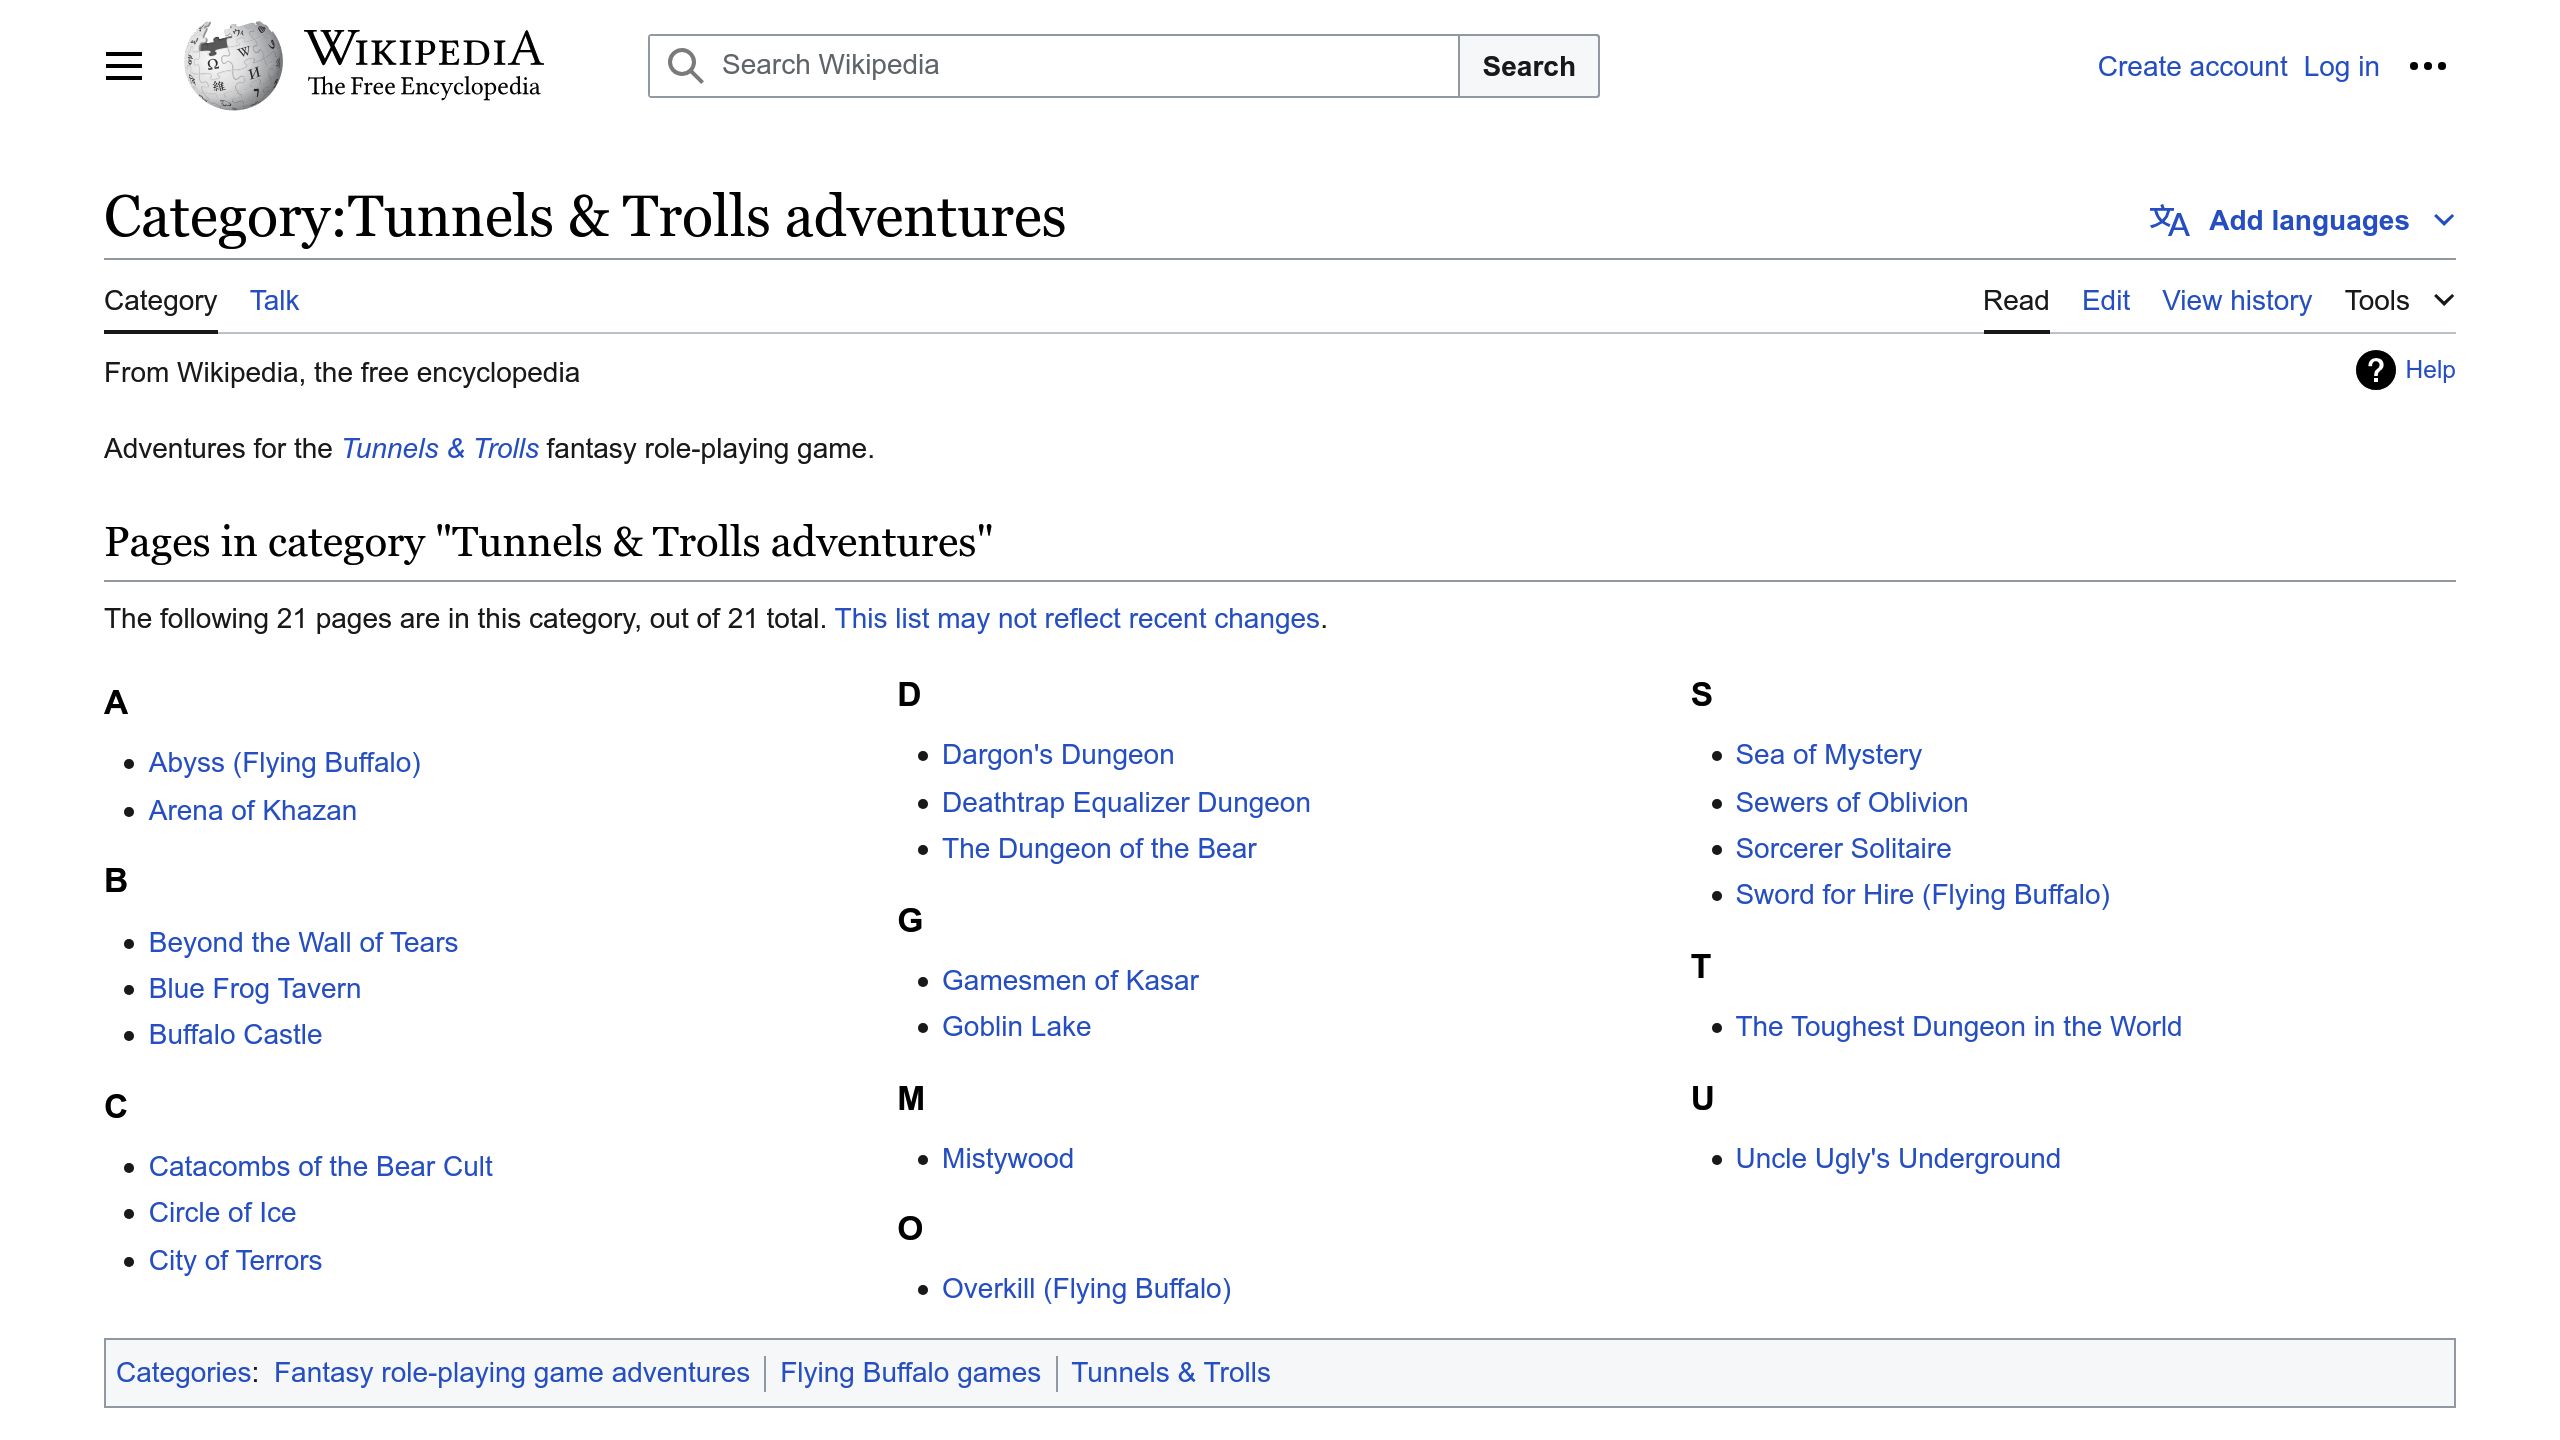Click recent changes notice link
Viewport: 2560px width, 1440px height.
pos(1076,617)
